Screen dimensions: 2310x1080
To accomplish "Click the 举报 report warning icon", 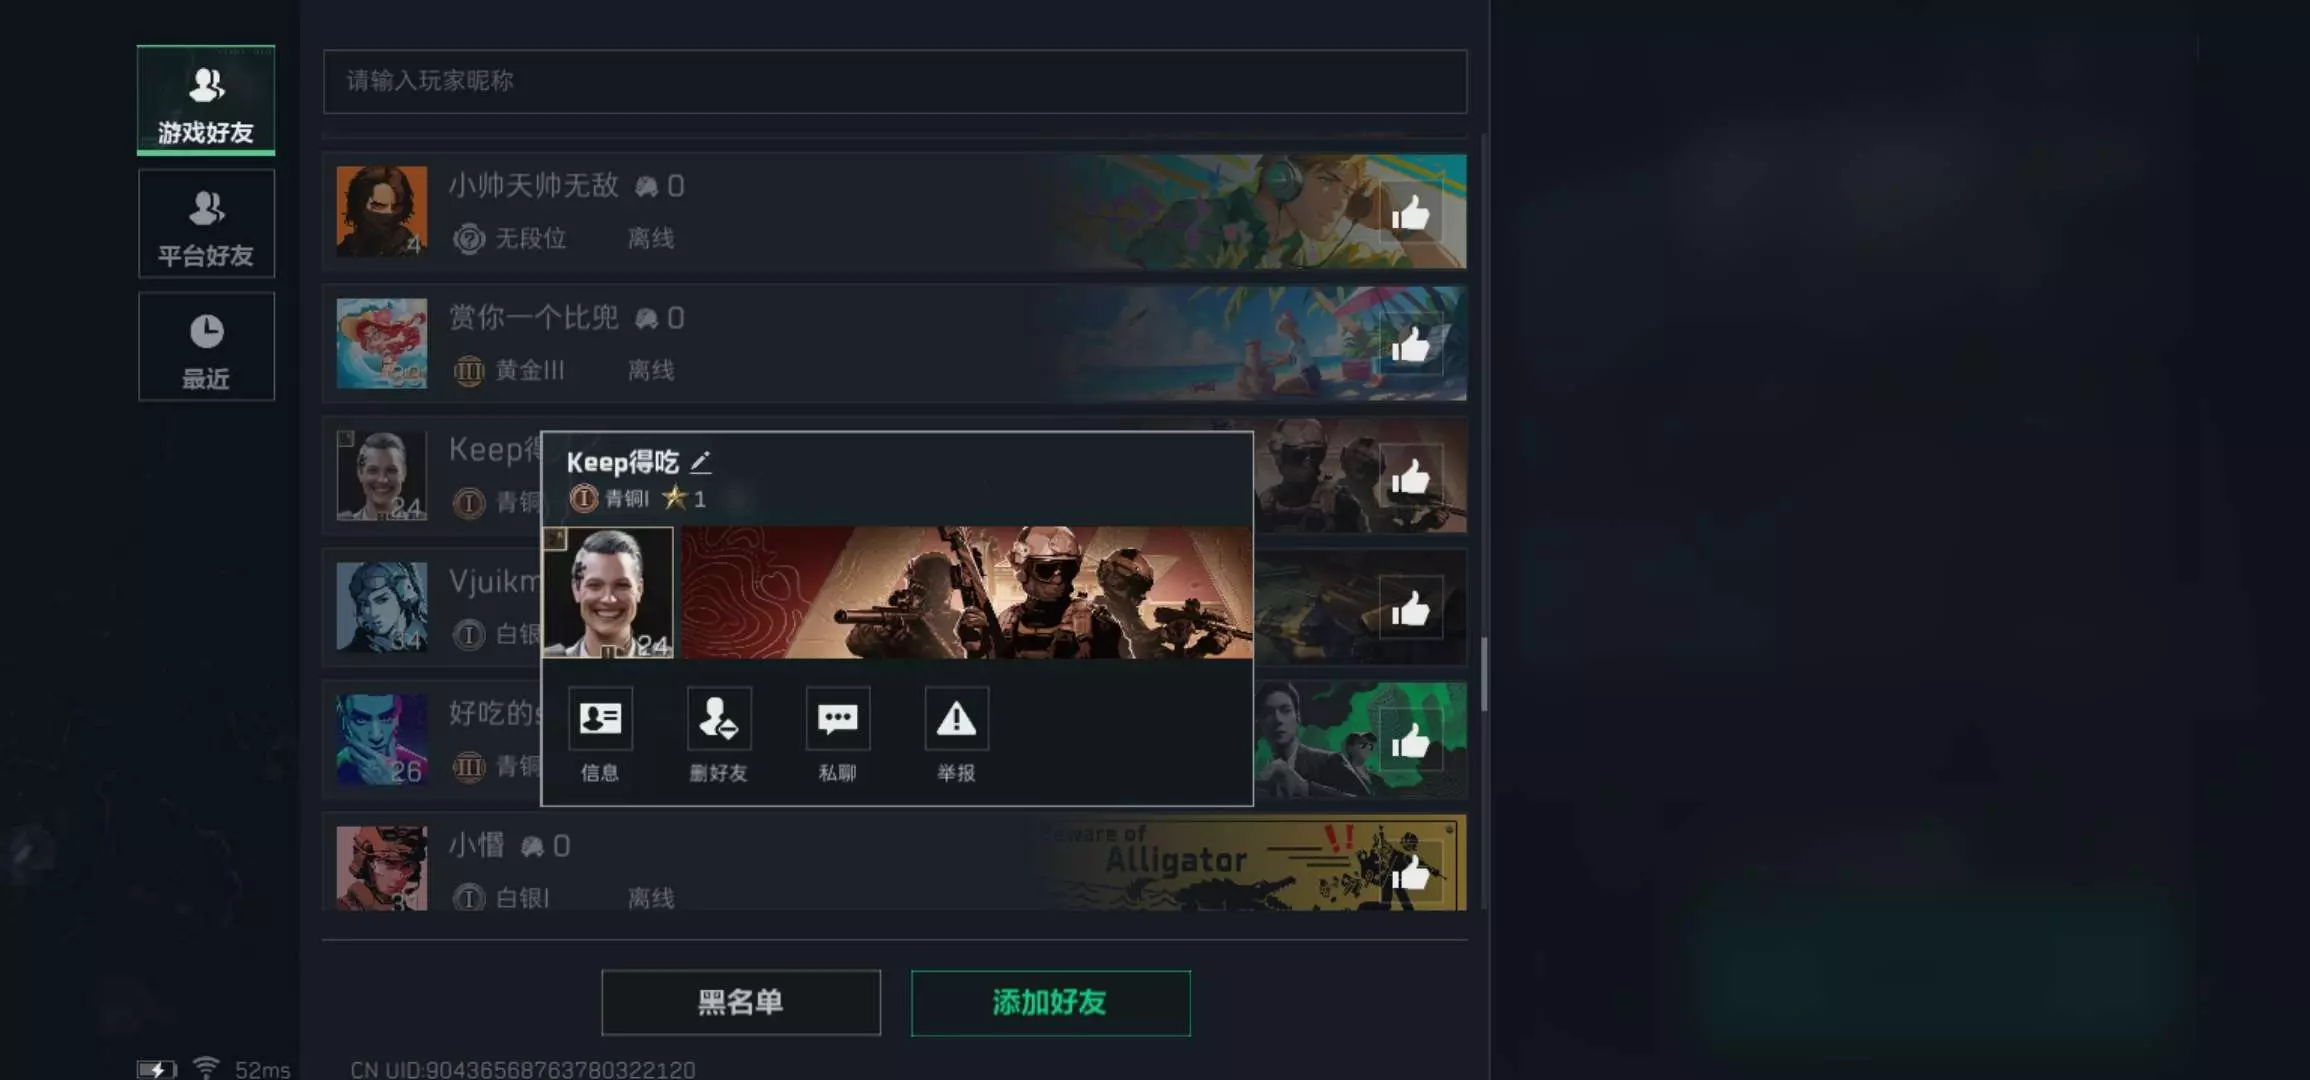I will (x=957, y=719).
